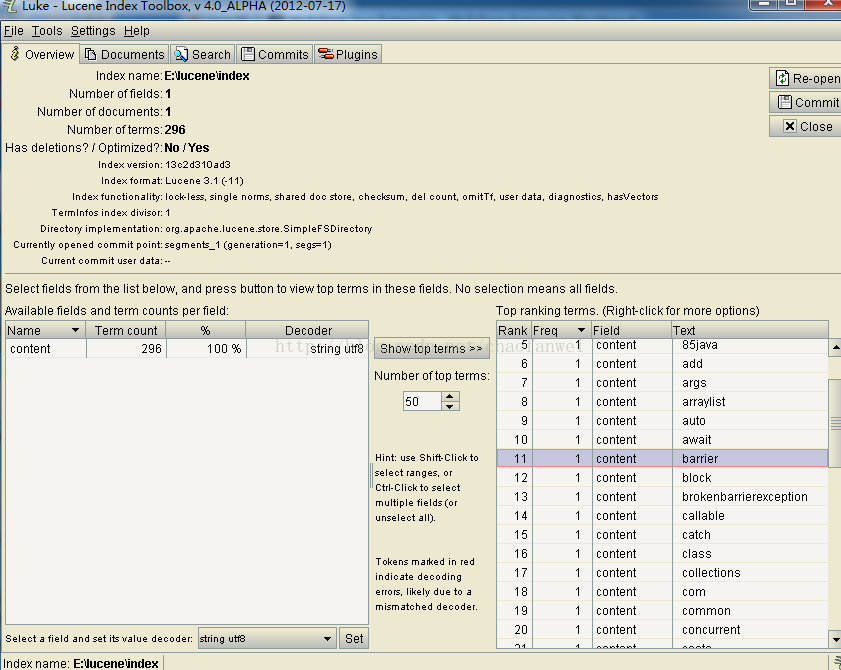Image resolution: width=841 pixels, height=670 pixels.
Task: Select term row class
Action: (x=662, y=554)
